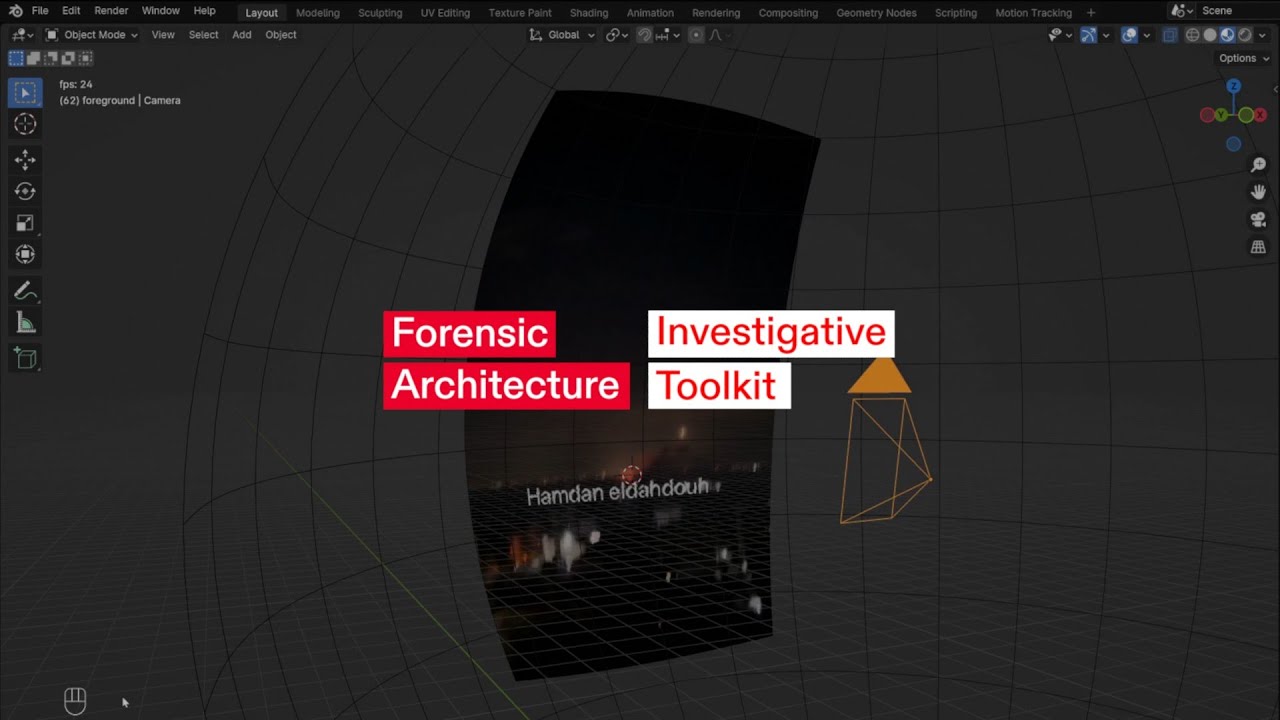Screen dimensions: 1280x720
Task: Toggle X-ray mode
Action: [1170, 35]
